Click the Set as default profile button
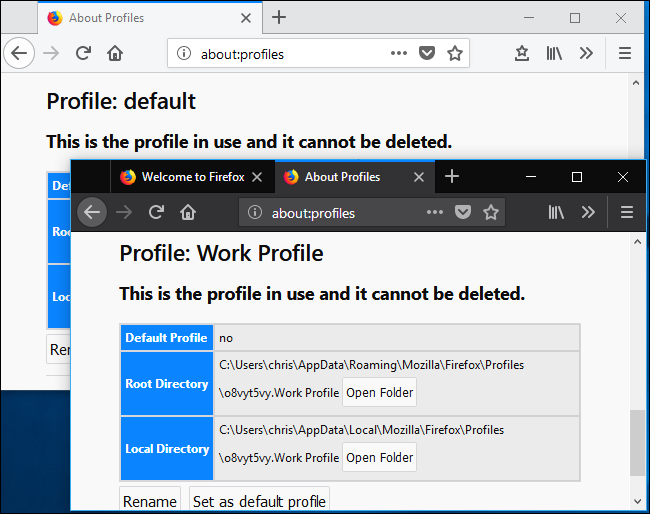The width and height of the screenshot is (650, 514). (x=258, y=501)
